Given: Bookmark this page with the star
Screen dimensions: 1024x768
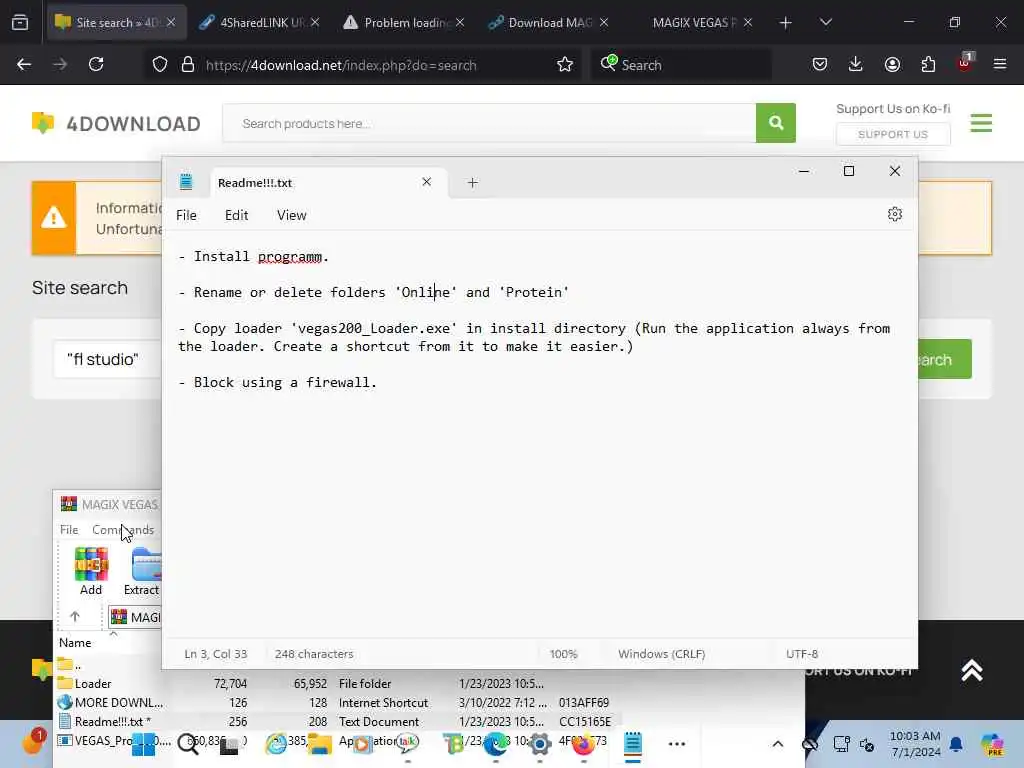Looking at the screenshot, I should pyautogui.click(x=565, y=65).
